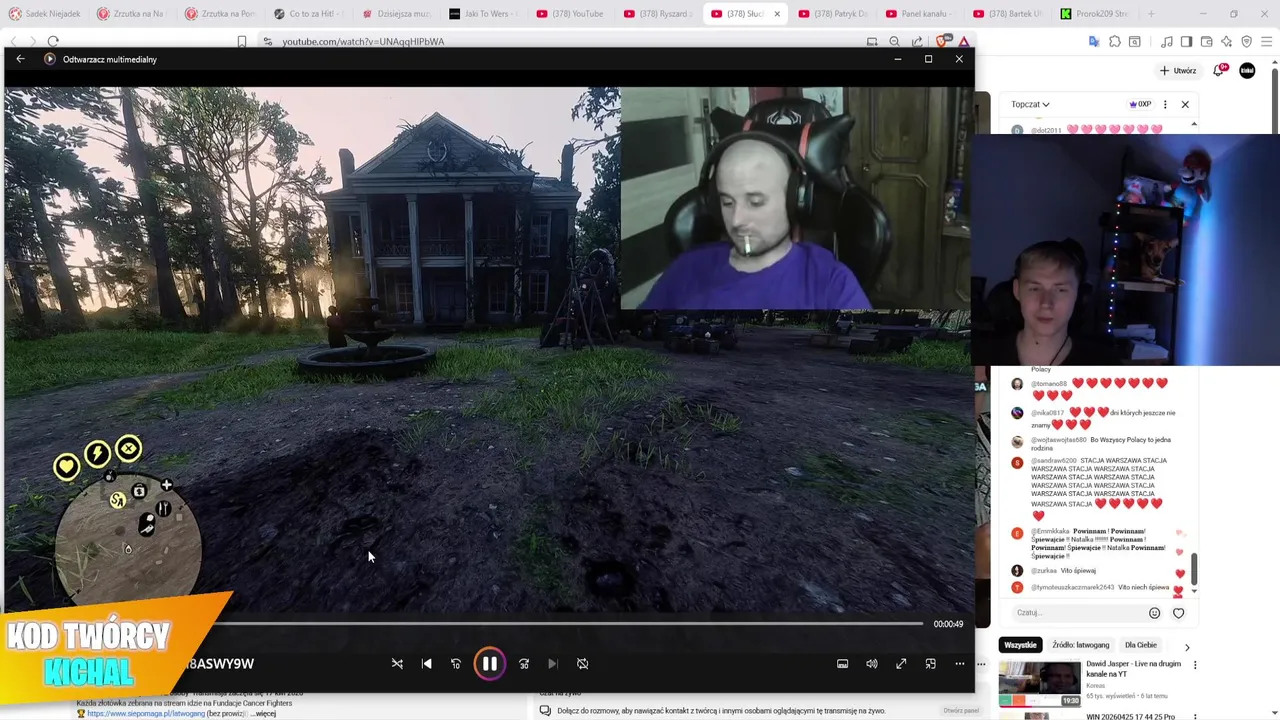Click chat user @sandraw6200 name
This screenshot has height=720, width=1280.
[x=1053, y=461]
